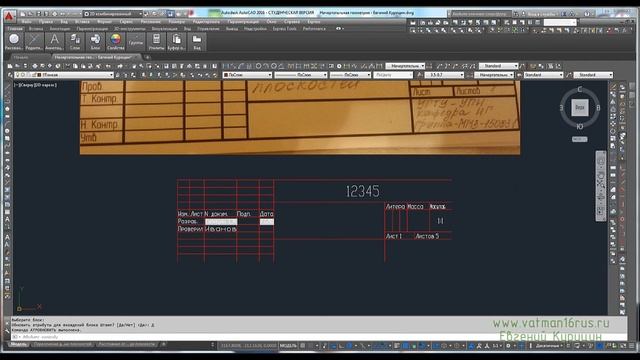The height and width of the screenshot is (360, 640).
Task: Select the Иванов text in the title block
Action: tap(221, 229)
